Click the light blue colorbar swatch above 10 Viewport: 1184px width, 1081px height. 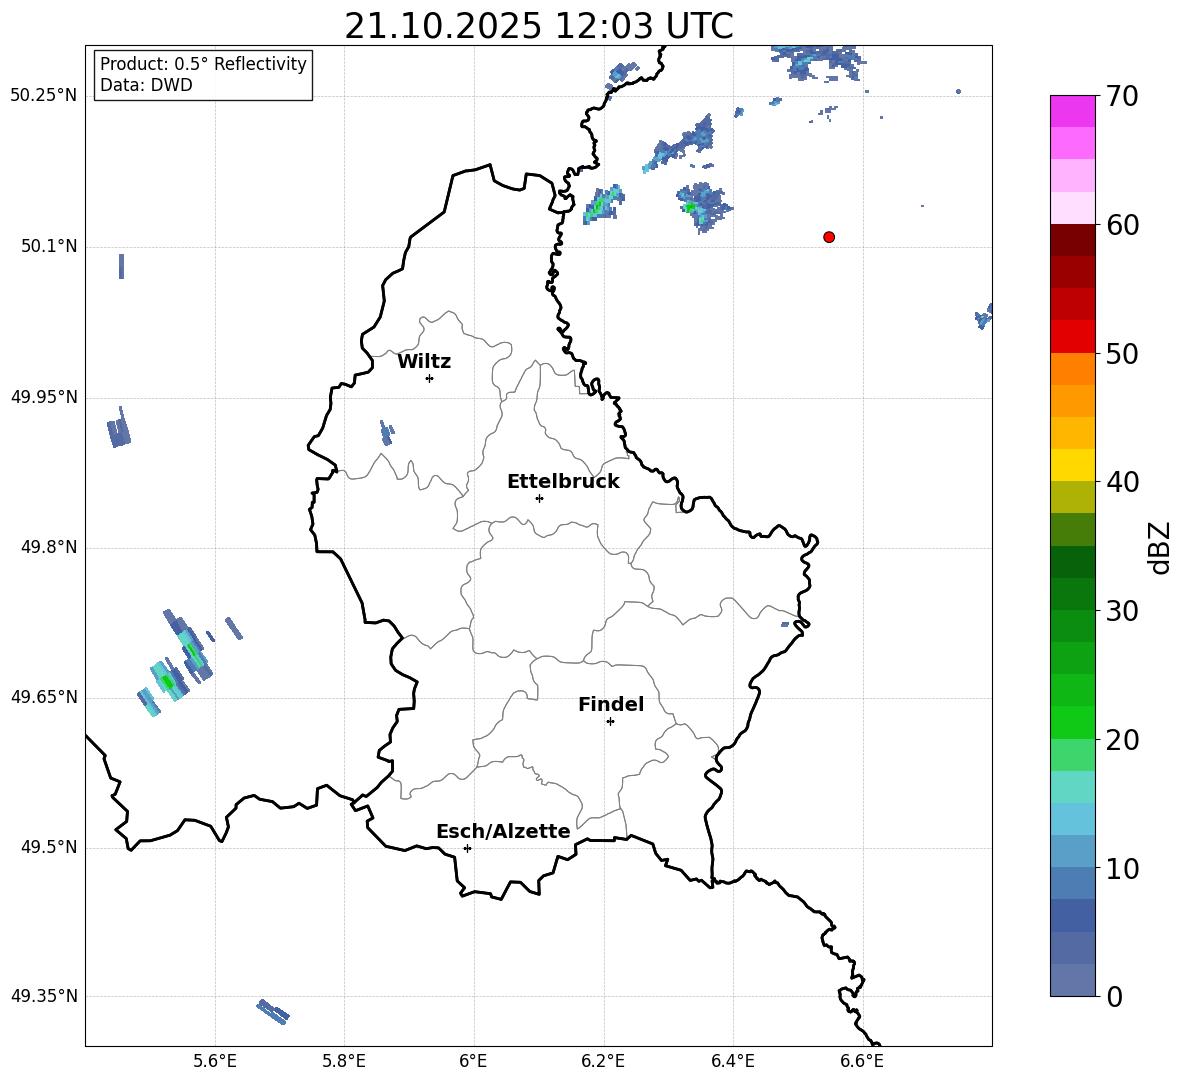point(1072,851)
